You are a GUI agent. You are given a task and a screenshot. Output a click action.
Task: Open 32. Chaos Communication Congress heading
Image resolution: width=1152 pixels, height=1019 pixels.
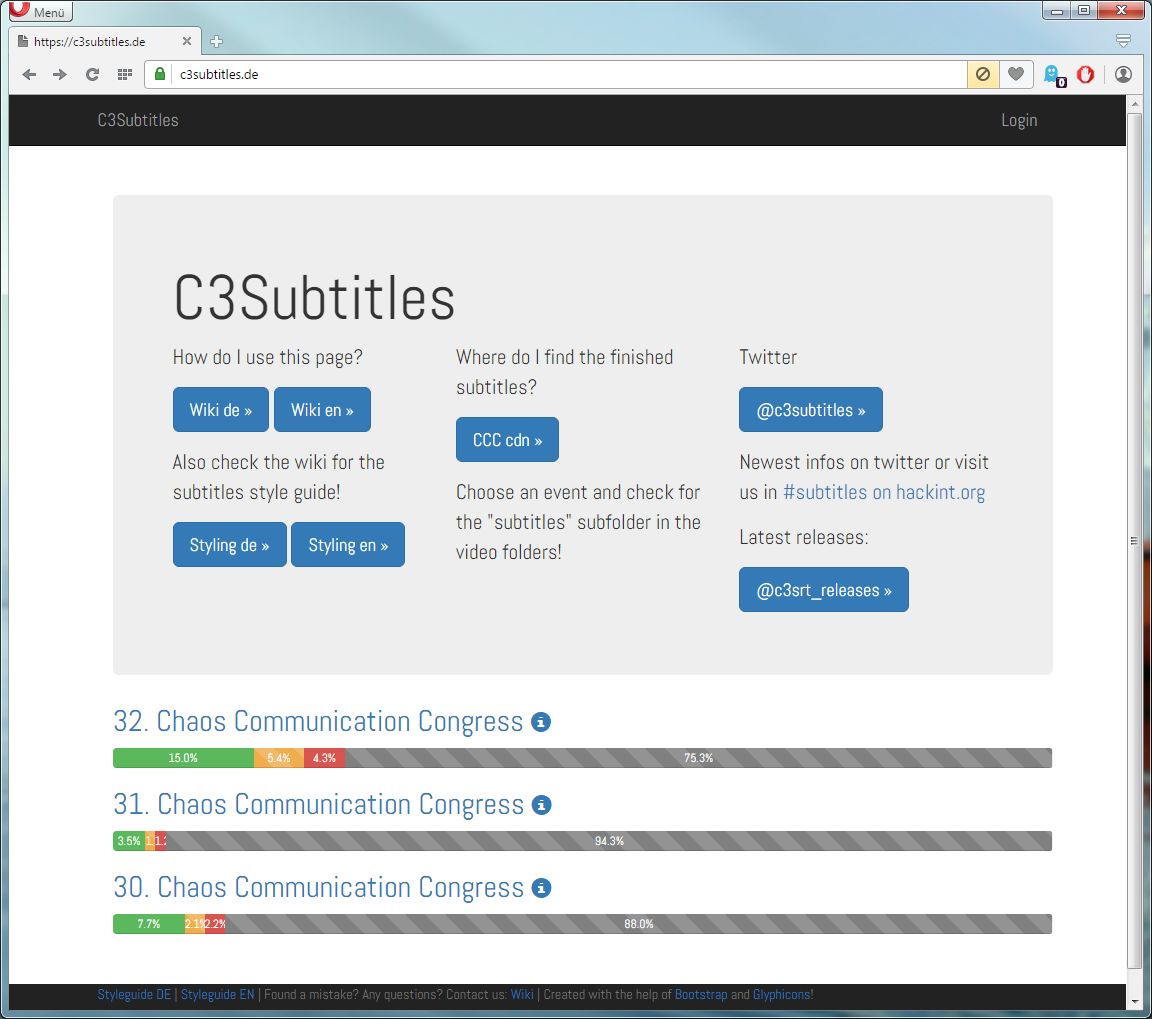tap(318, 721)
